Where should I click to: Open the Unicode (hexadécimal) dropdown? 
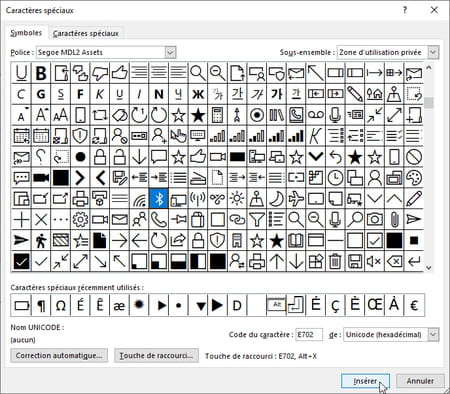pyautogui.click(x=433, y=334)
